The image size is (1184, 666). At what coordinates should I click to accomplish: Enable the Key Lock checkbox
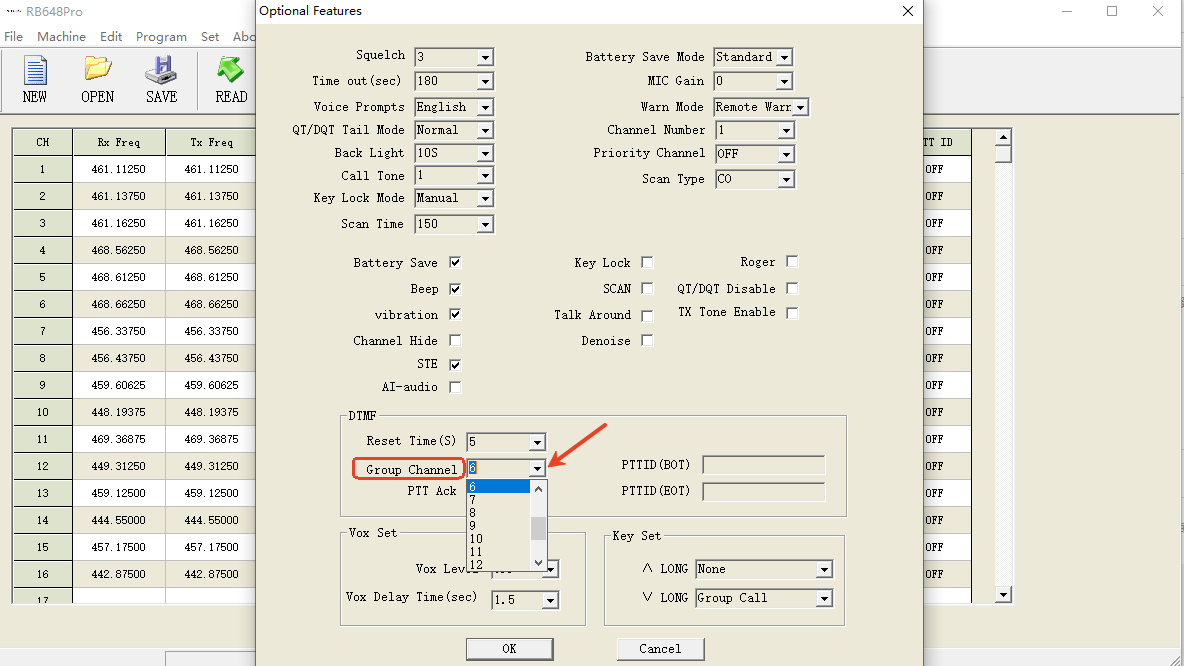pyautogui.click(x=647, y=263)
